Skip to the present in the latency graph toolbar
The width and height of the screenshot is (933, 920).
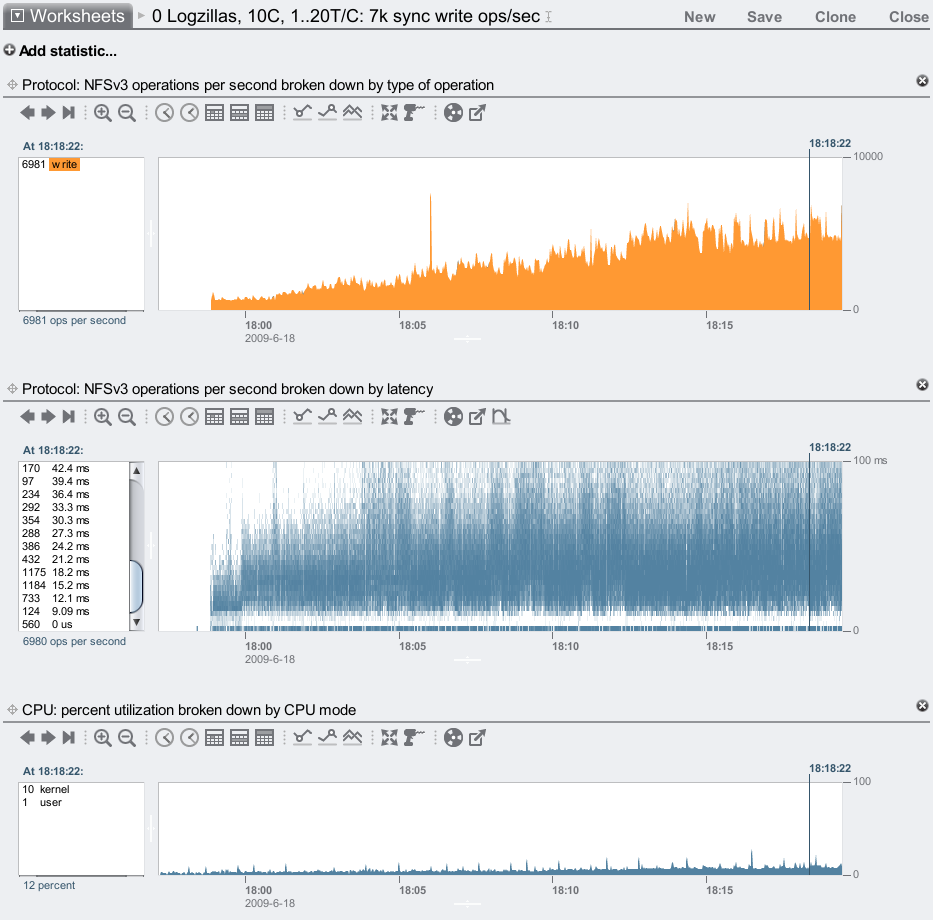pyautogui.click(x=69, y=417)
